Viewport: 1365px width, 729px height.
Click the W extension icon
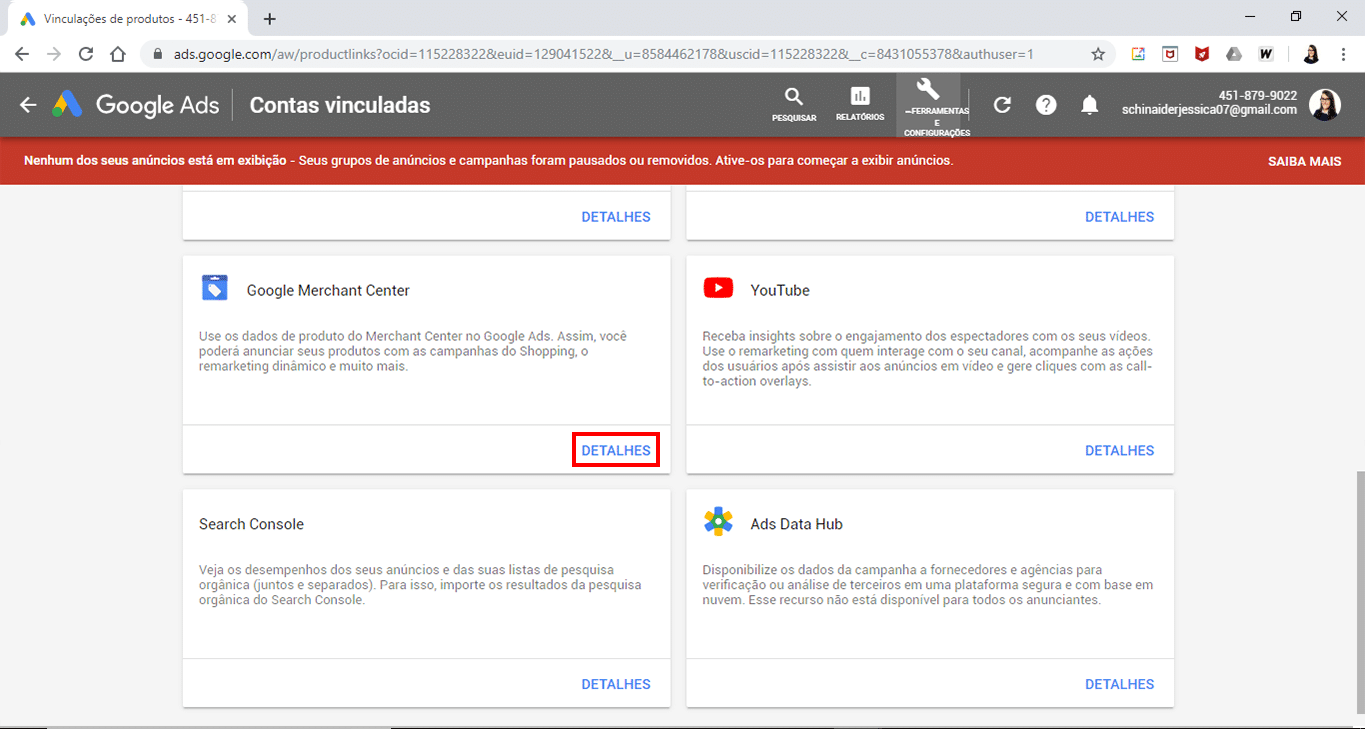click(1266, 54)
